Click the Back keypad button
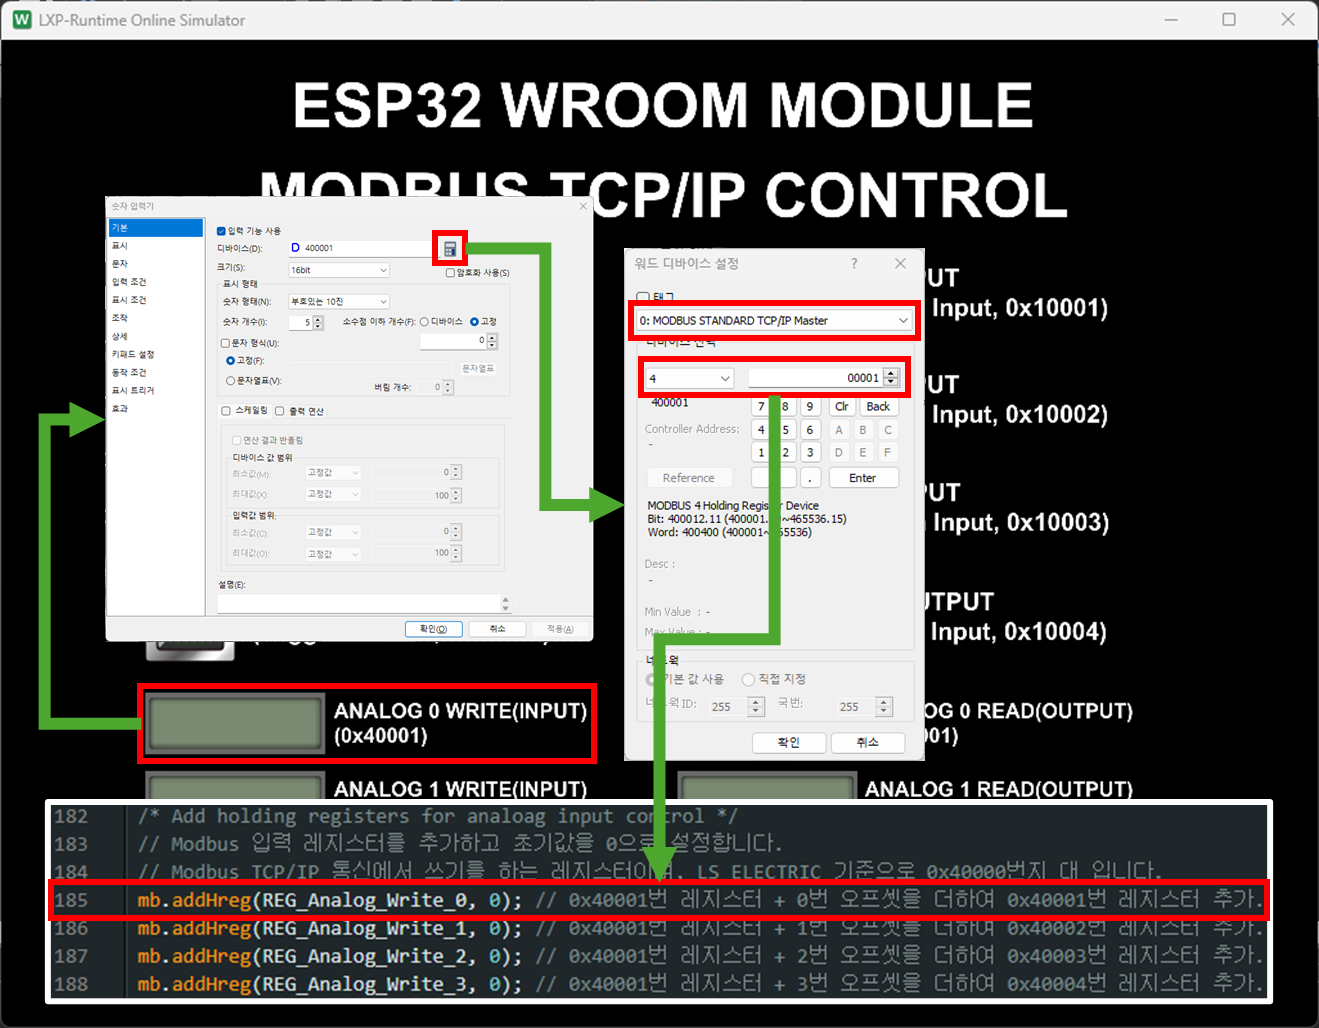1319x1028 pixels. (x=878, y=406)
